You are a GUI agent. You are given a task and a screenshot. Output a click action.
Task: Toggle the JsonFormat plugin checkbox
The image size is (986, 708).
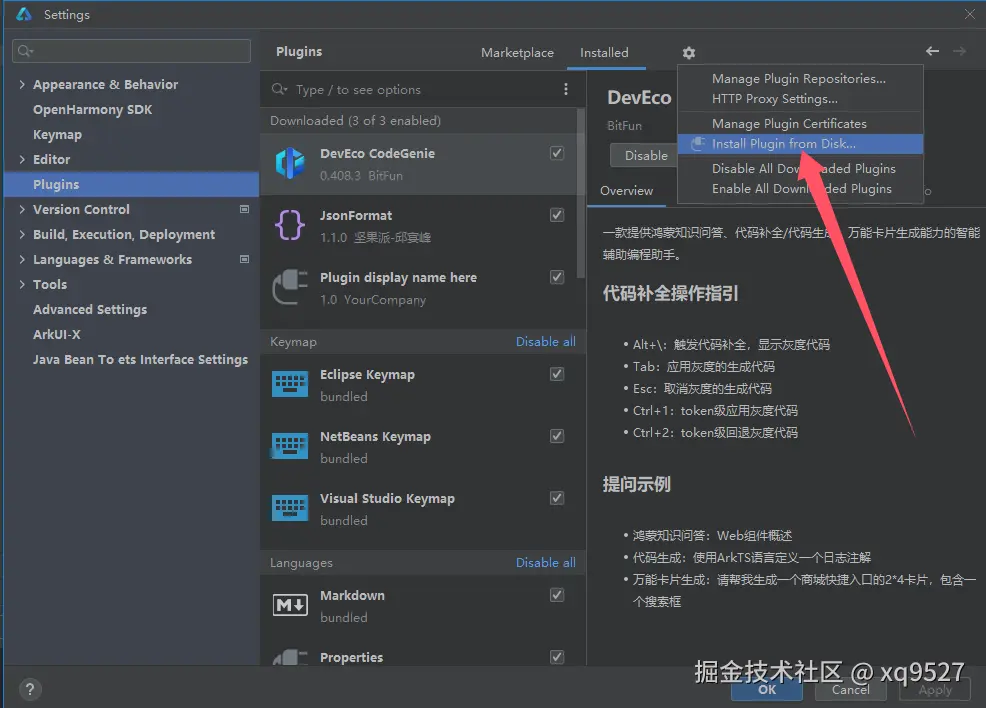click(x=557, y=215)
